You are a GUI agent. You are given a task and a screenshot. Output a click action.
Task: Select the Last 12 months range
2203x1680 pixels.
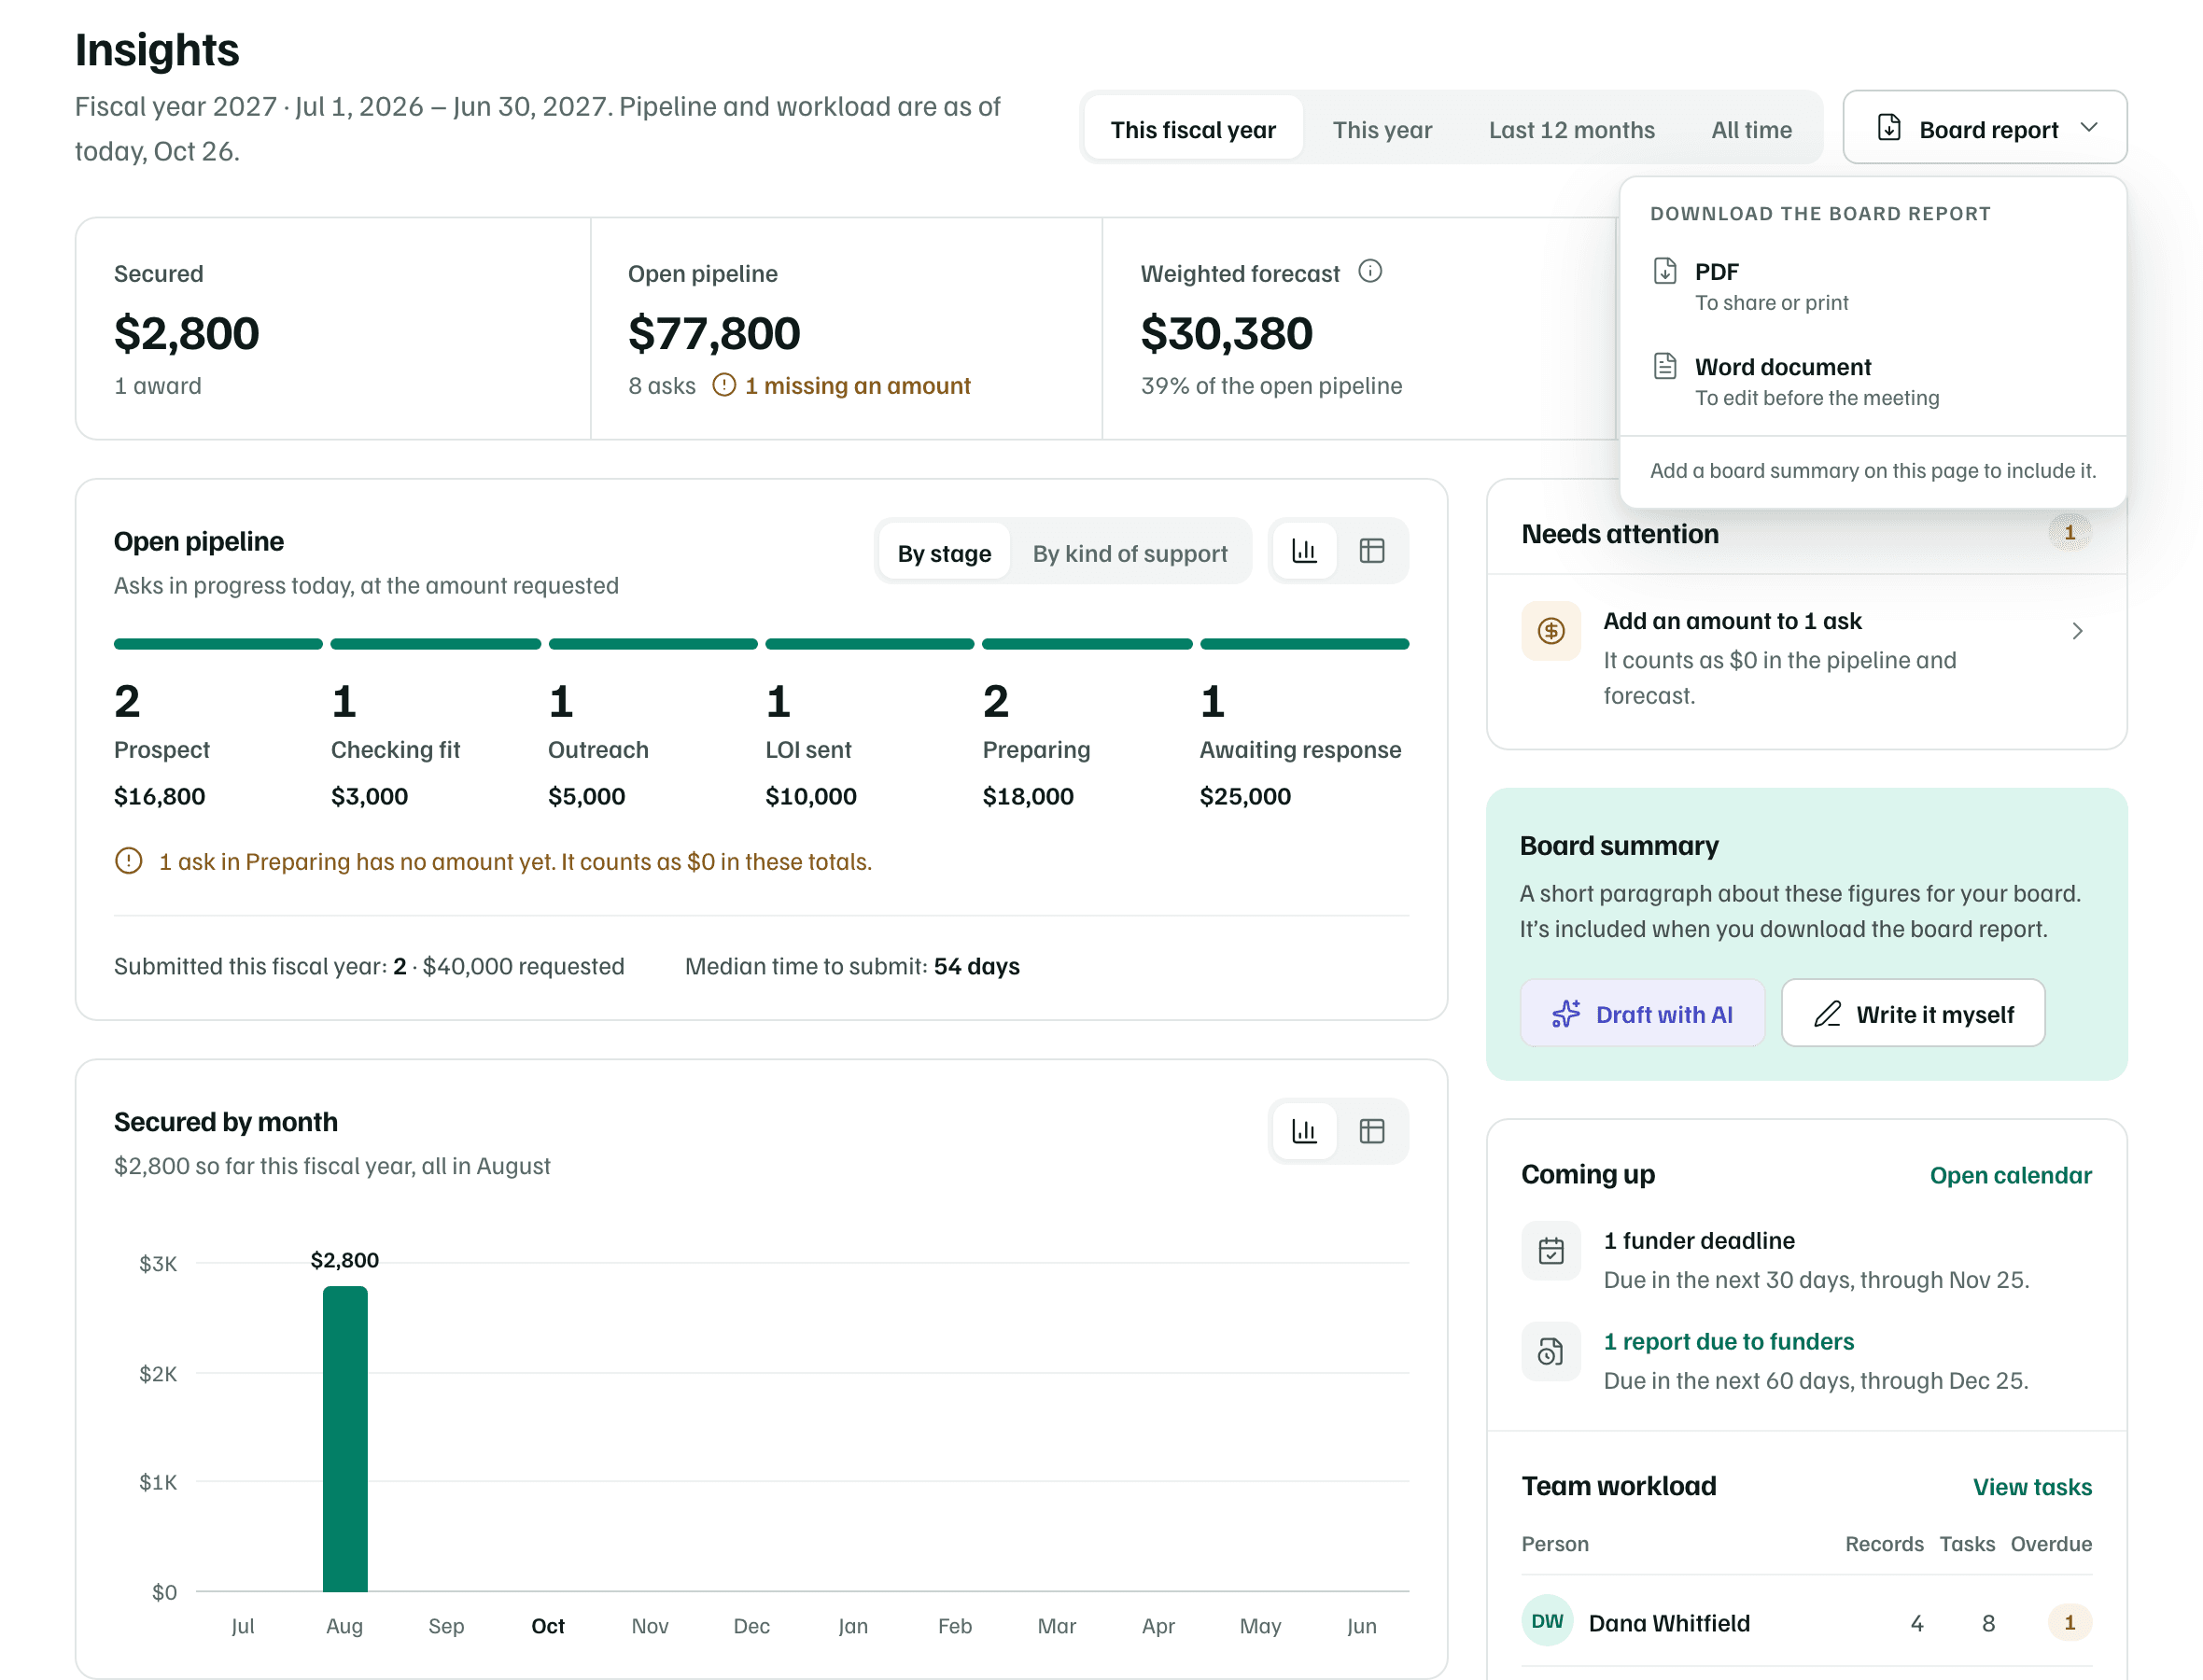coord(1571,130)
